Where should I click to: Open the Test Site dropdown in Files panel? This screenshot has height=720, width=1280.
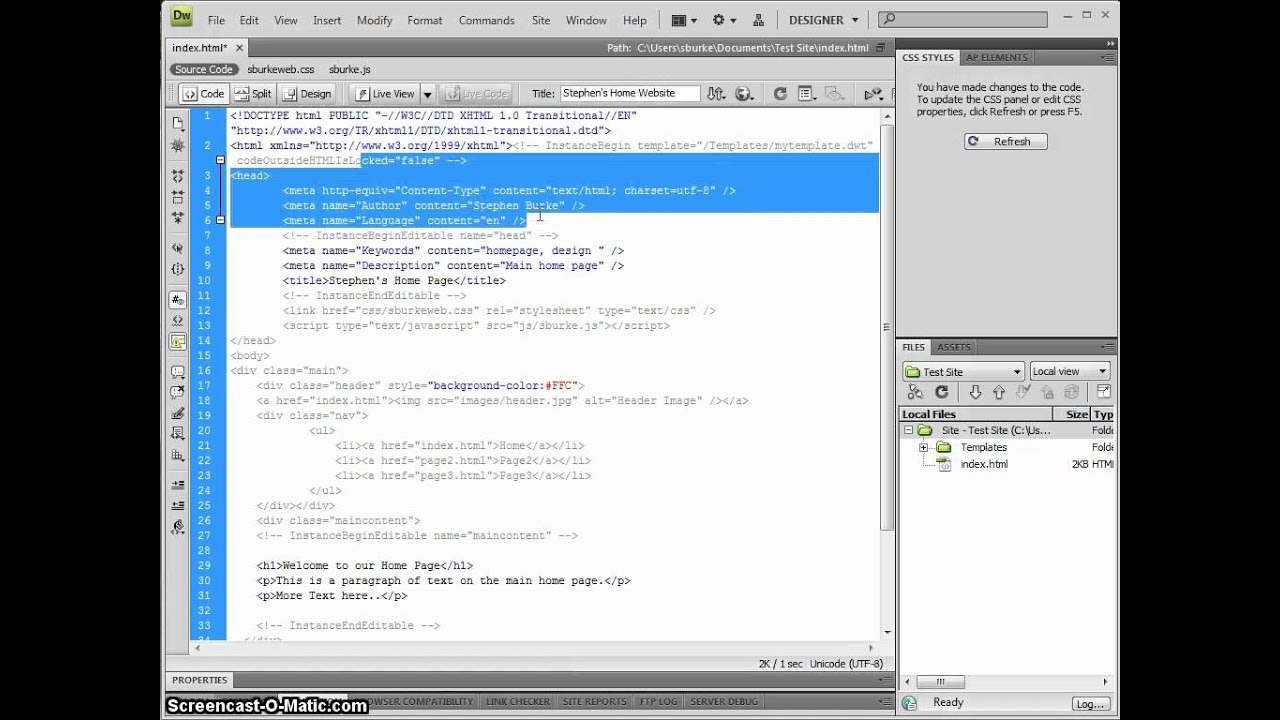963,371
